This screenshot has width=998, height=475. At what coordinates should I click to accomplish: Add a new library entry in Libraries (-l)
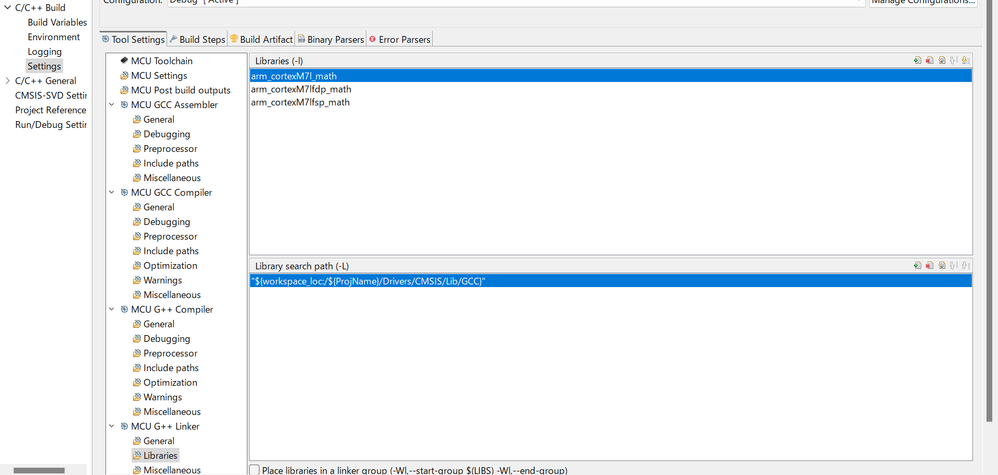pos(917,60)
